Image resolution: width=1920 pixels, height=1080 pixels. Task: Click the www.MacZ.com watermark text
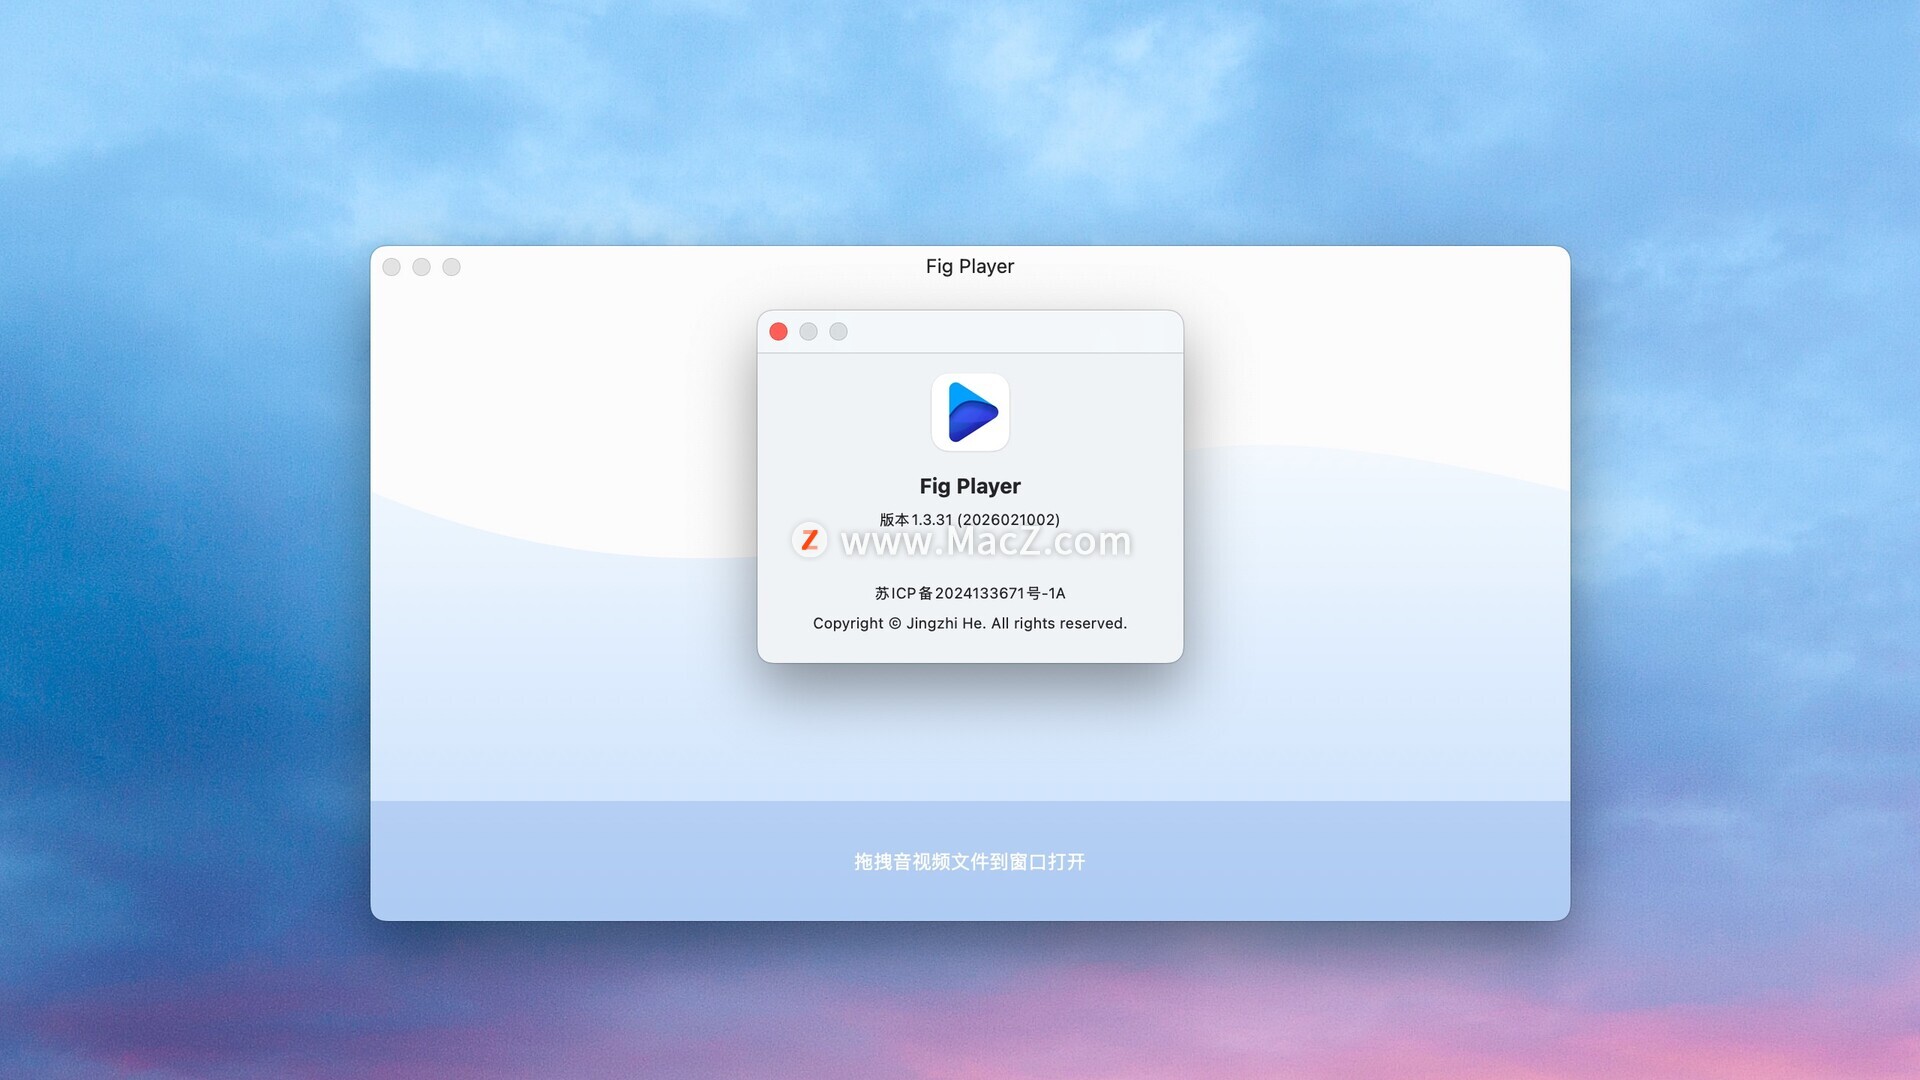(x=986, y=541)
